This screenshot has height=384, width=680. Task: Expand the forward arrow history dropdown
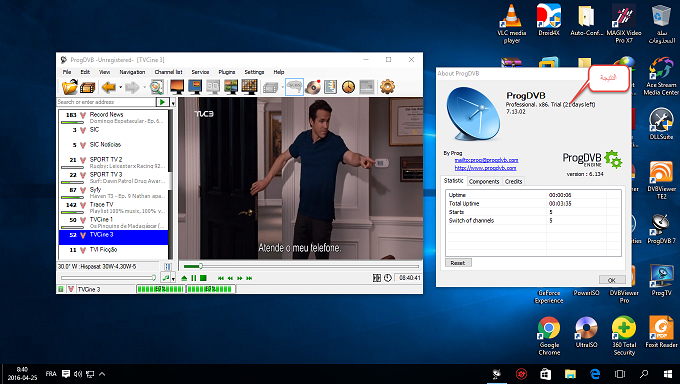point(144,88)
